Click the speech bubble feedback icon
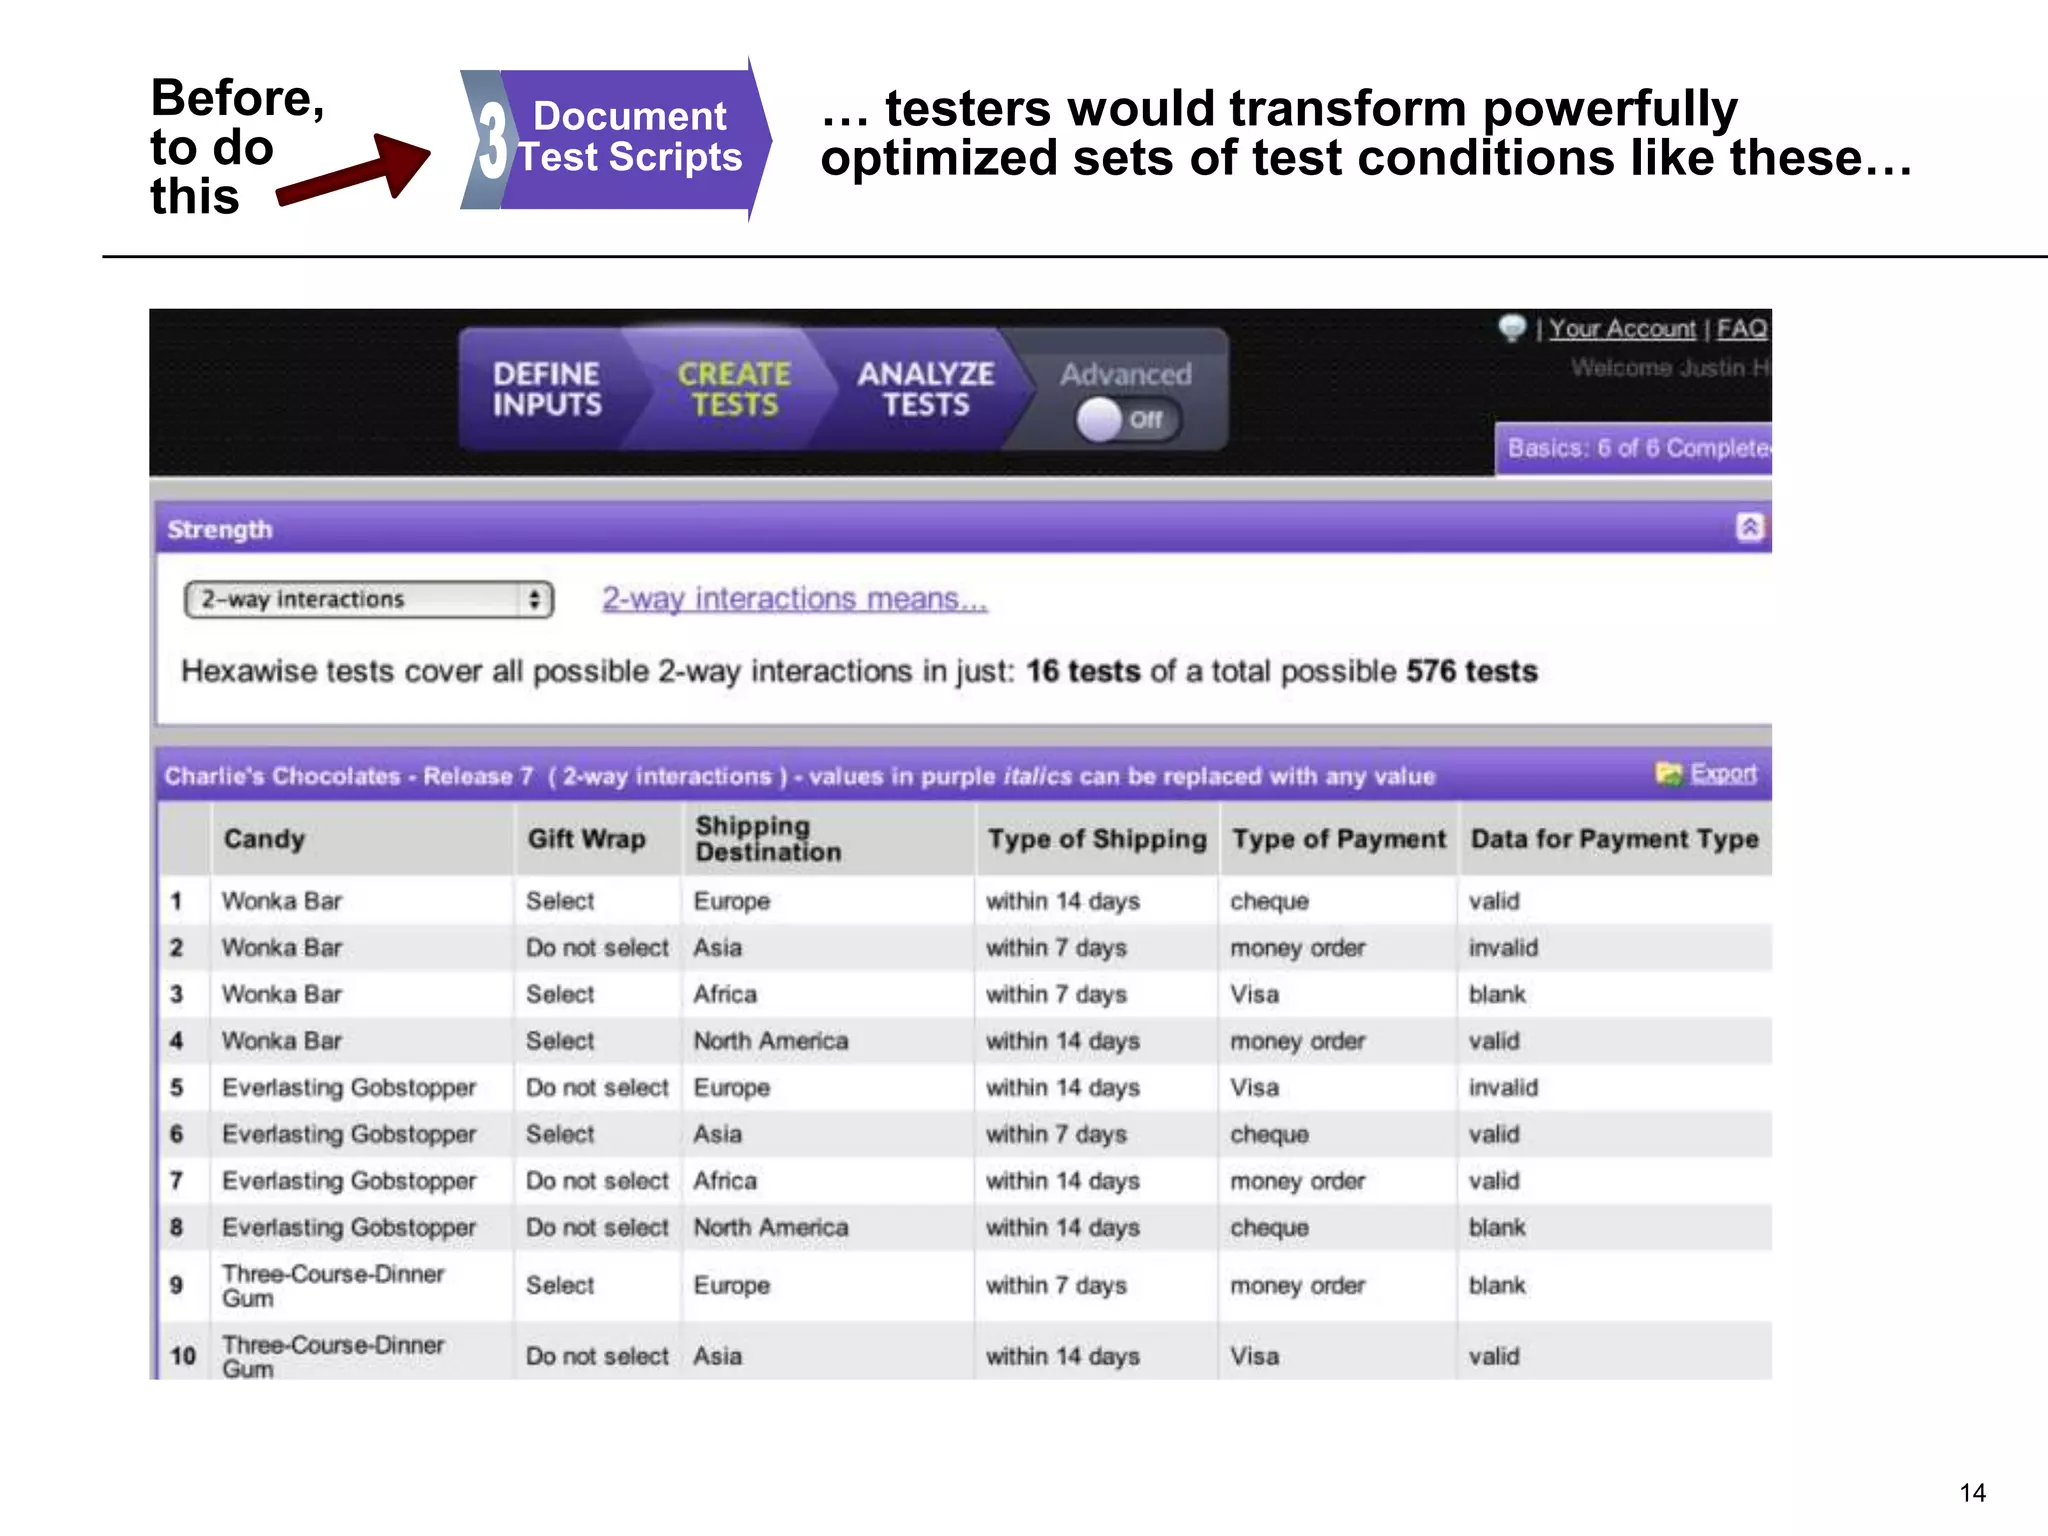 [1511, 328]
